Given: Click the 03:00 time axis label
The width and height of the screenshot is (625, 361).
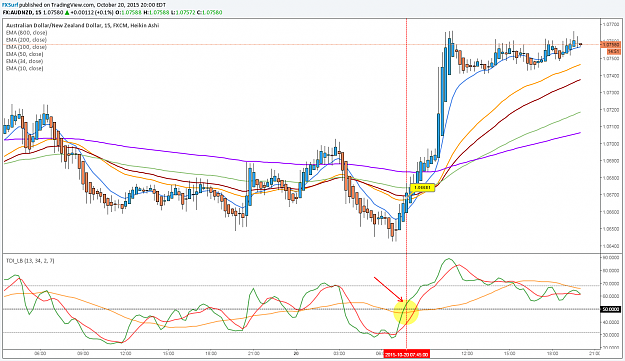Looking at the screenshot, I should click(x=339, y=353).
